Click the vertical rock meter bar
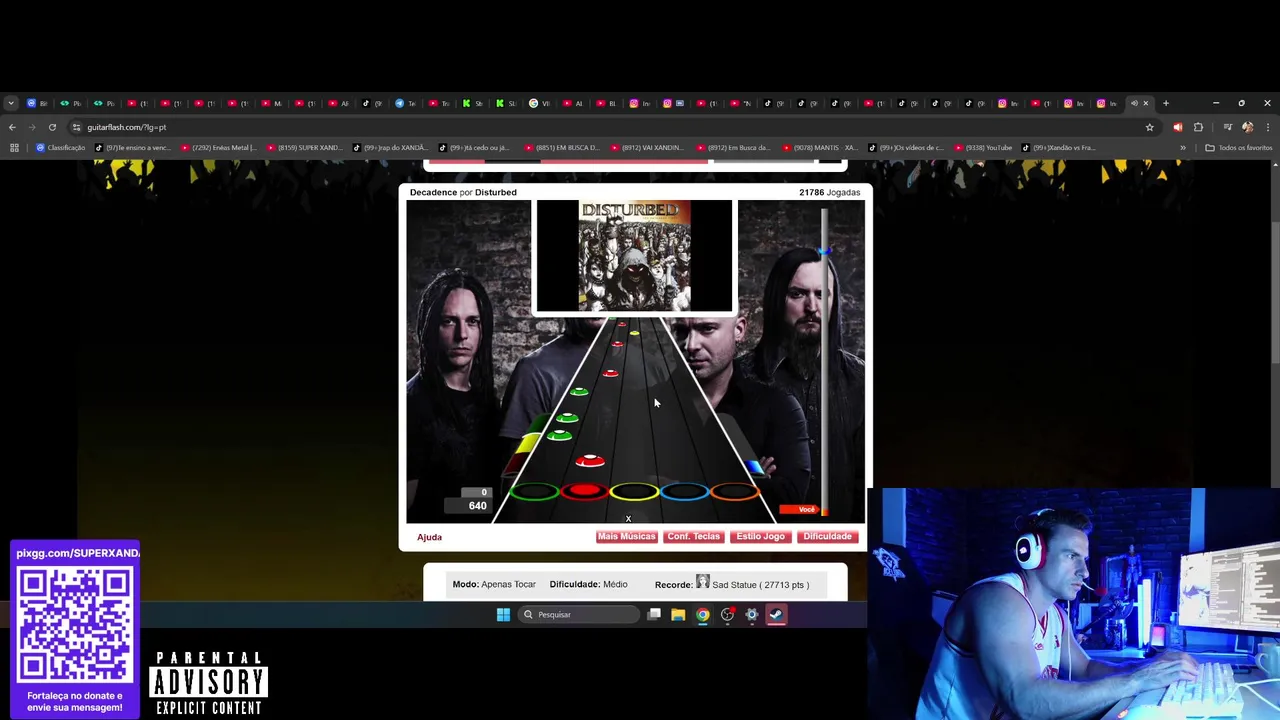This screenshot has height=720, width=1280. point(825,360)
